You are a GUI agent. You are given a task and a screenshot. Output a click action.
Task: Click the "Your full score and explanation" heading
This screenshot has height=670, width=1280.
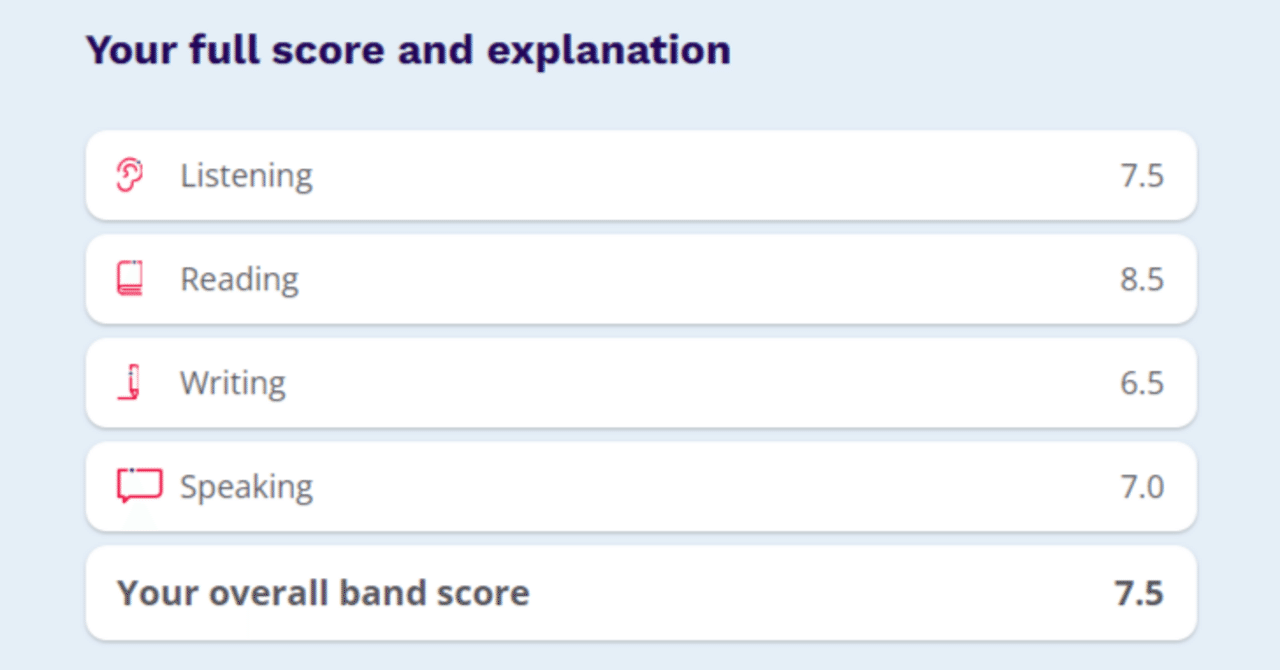(408, 49)
